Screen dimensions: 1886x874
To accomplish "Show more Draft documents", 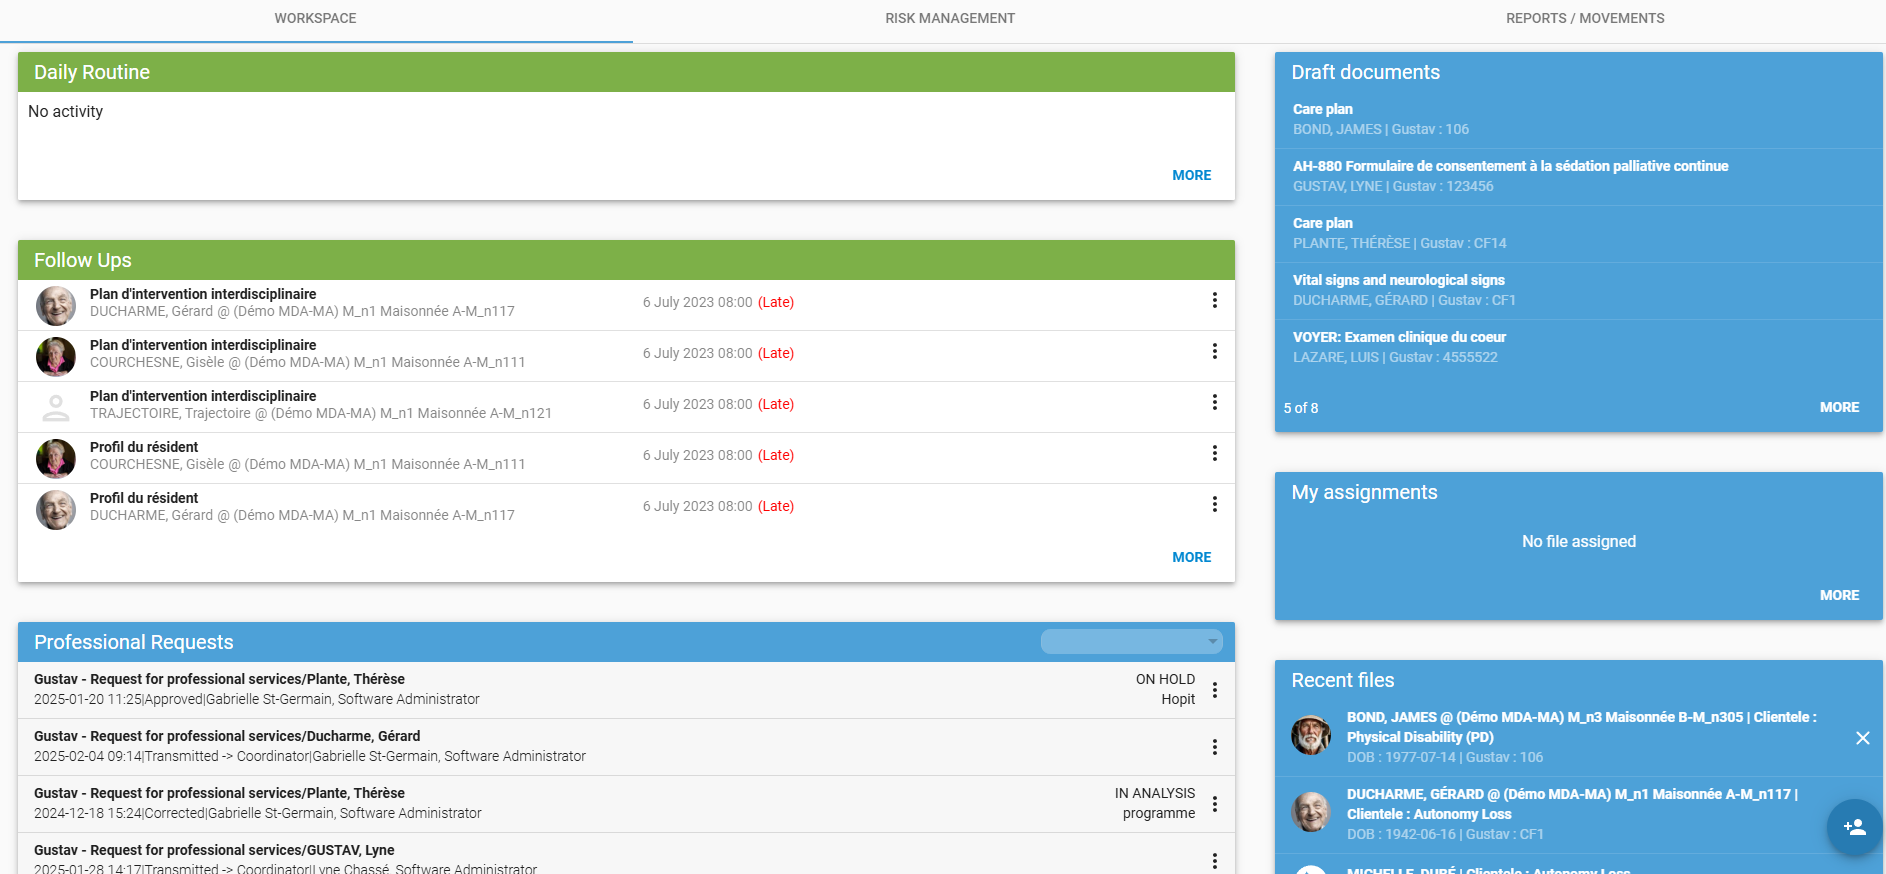I will [x=1838, y=407].
